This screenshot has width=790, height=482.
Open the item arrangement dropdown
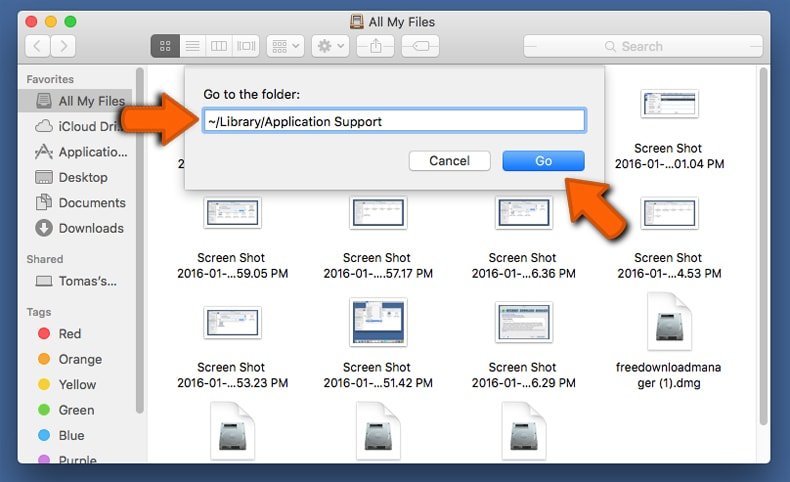[x=289, y=46]
